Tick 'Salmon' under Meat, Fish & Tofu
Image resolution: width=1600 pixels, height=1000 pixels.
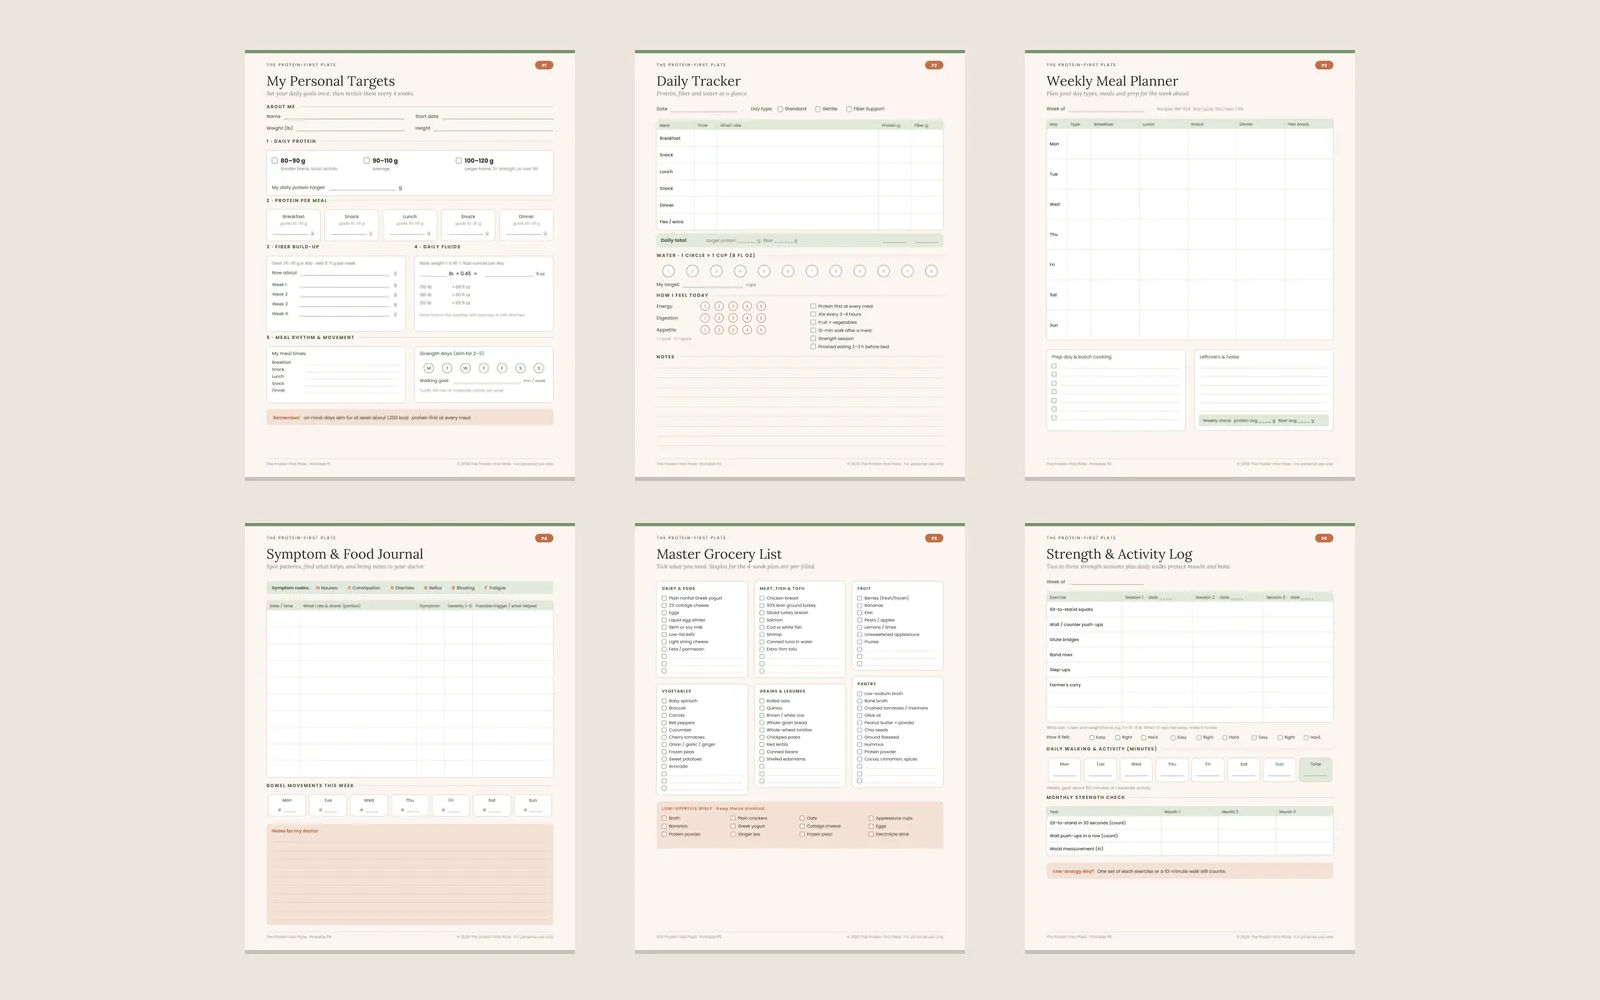tap(762, 620)
